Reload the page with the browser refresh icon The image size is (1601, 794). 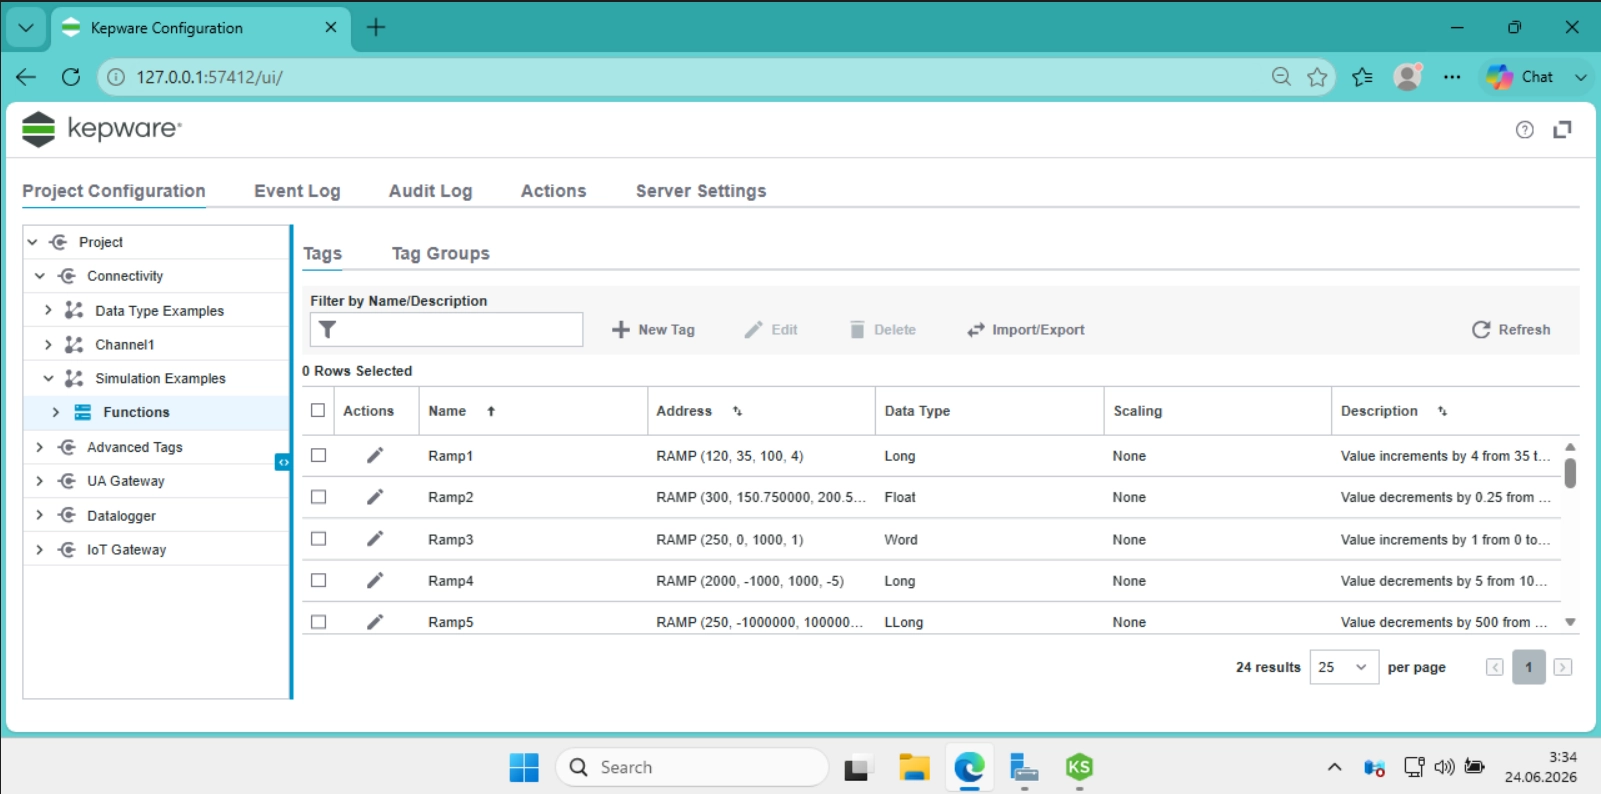70,77
